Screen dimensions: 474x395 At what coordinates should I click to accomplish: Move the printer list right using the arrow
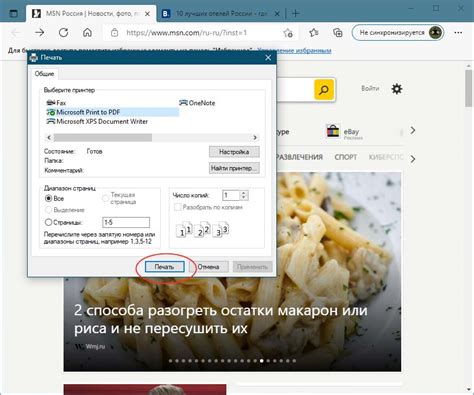coord(255,137)
